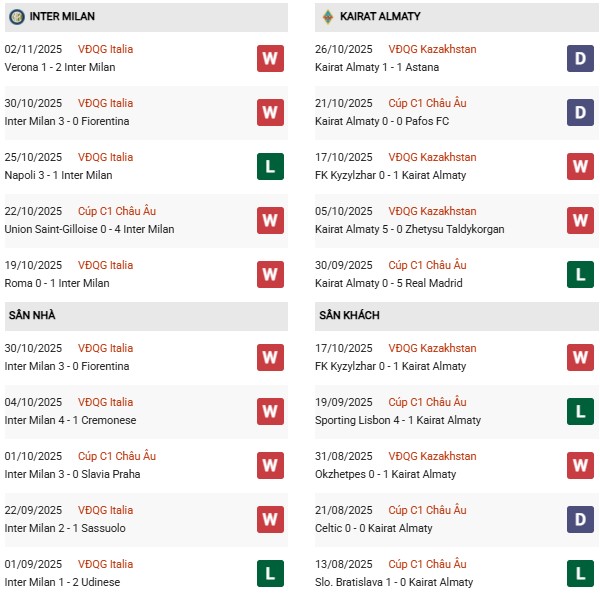Viewport: 600px width, 594px height.
Task: Open the SÂN KHÁCH away matches header
Action: click(x=350, y=315)
